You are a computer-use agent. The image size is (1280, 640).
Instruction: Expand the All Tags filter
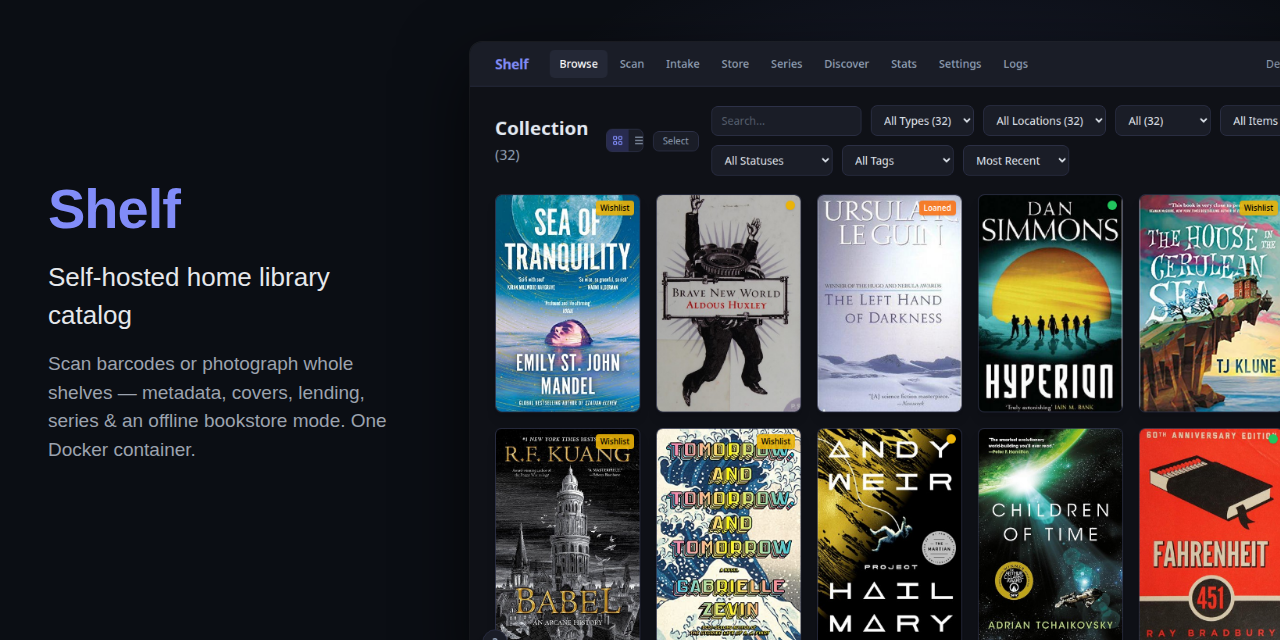(898, 161)
